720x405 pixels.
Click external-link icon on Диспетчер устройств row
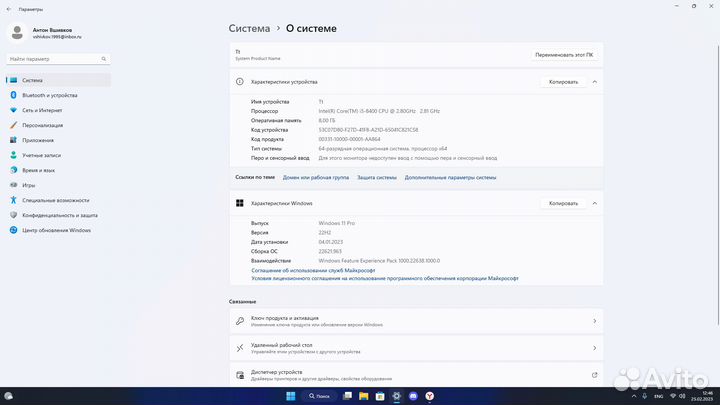[x=595, y=375]
